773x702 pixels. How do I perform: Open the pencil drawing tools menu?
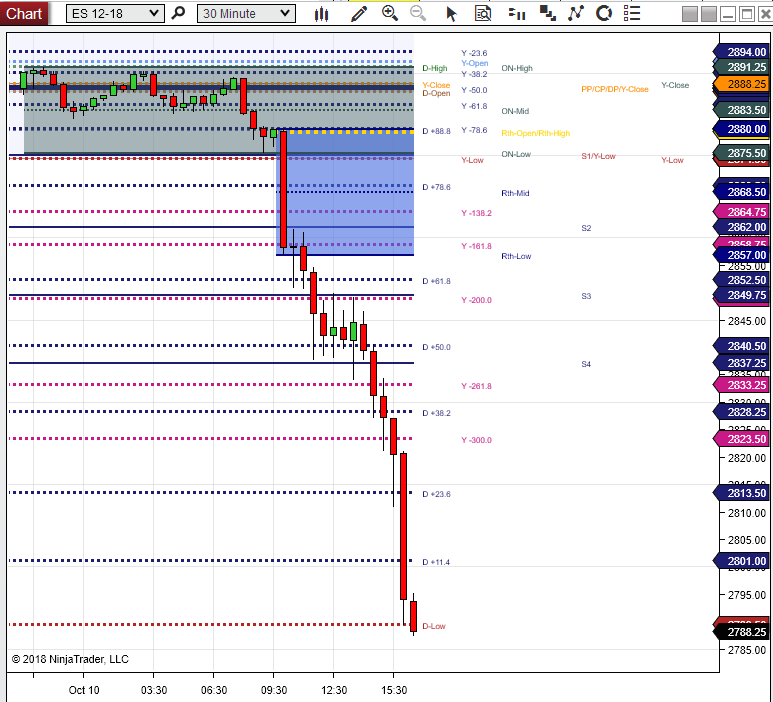pyautogui.click(x=359, y=14)
